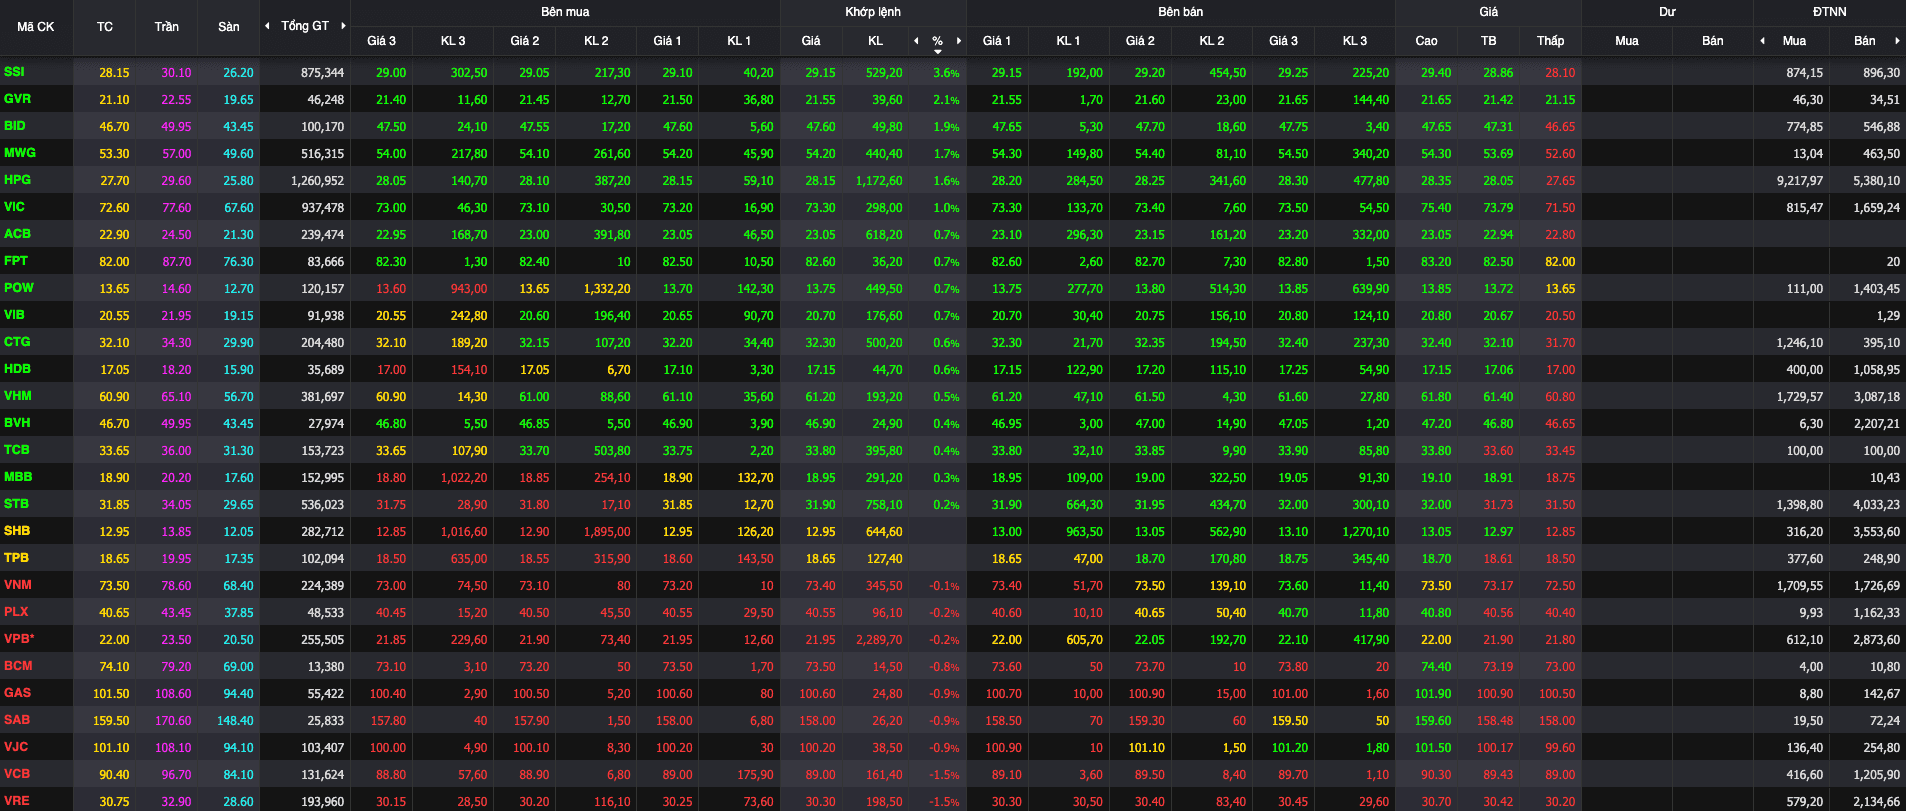The width and height of the screenshot is (1906, 811).
Task: Open the SHB stock symbol
Action: 17,531
